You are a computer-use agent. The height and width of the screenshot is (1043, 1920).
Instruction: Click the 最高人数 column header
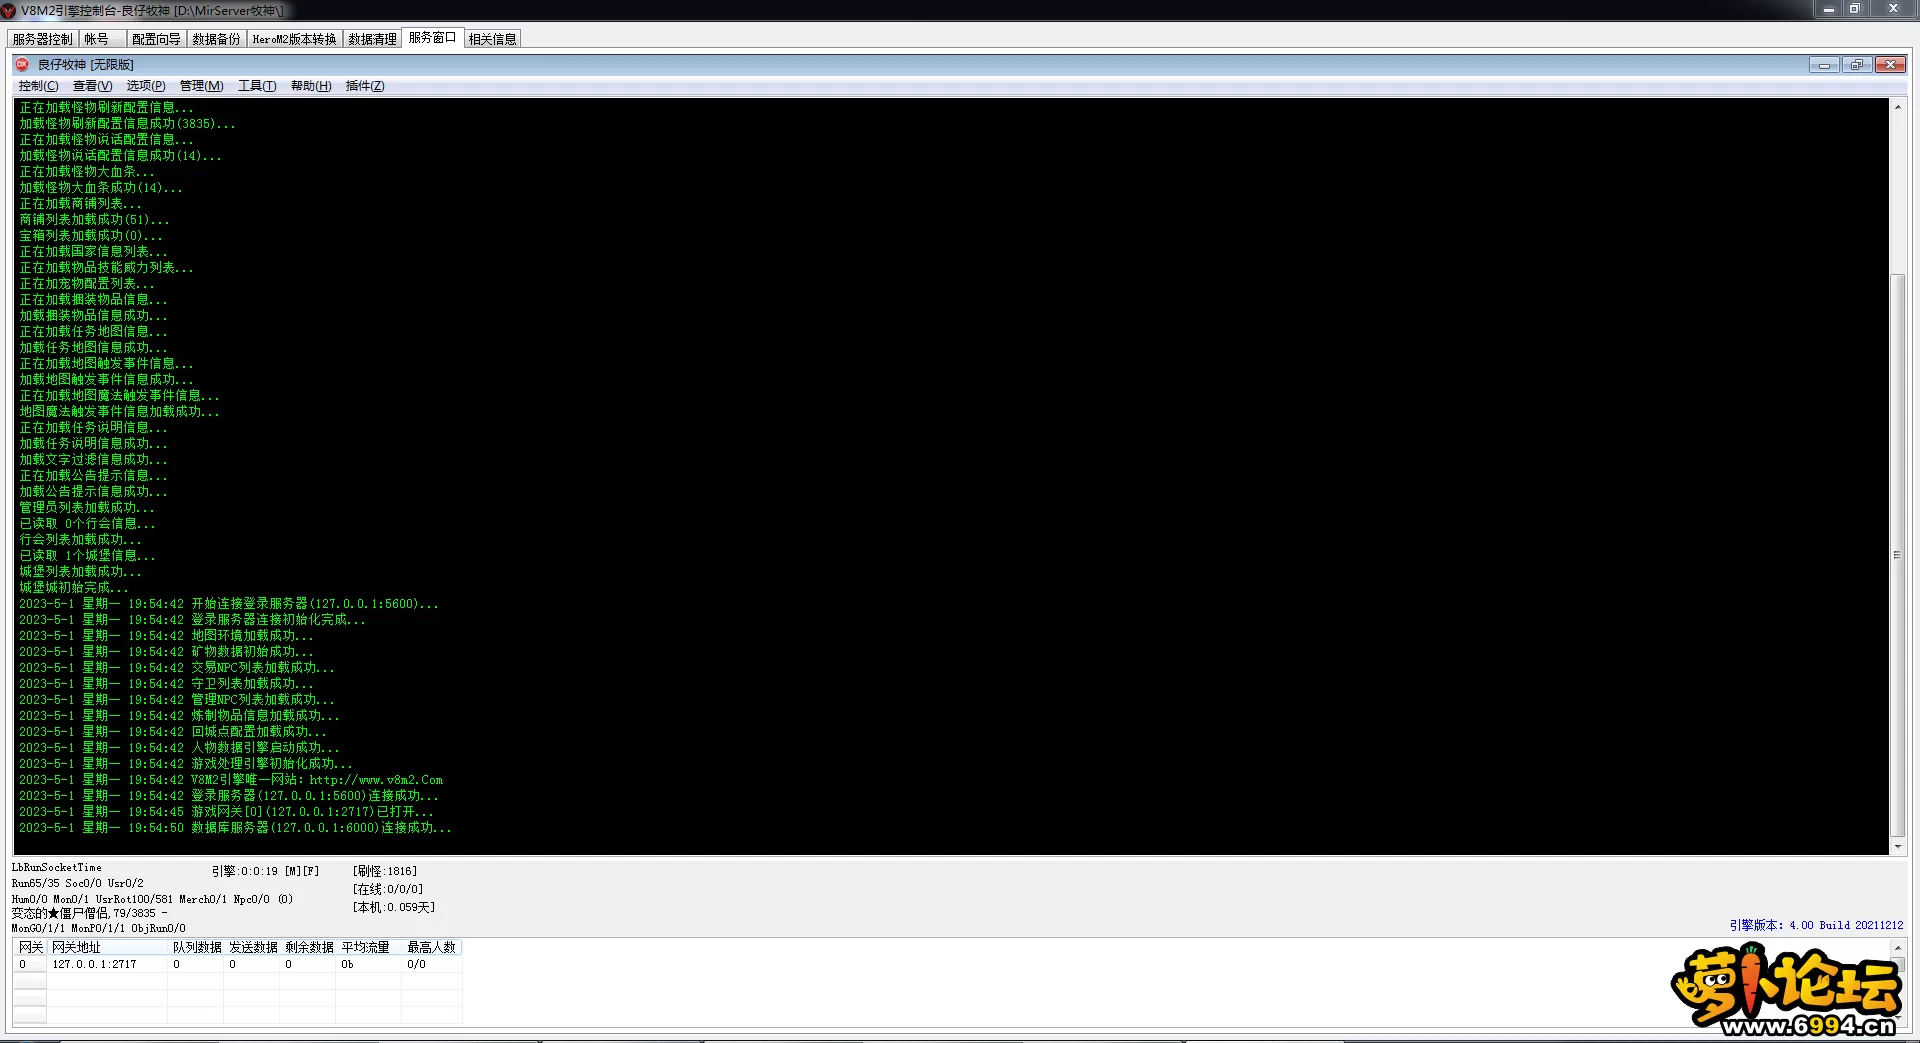point(431,947)
